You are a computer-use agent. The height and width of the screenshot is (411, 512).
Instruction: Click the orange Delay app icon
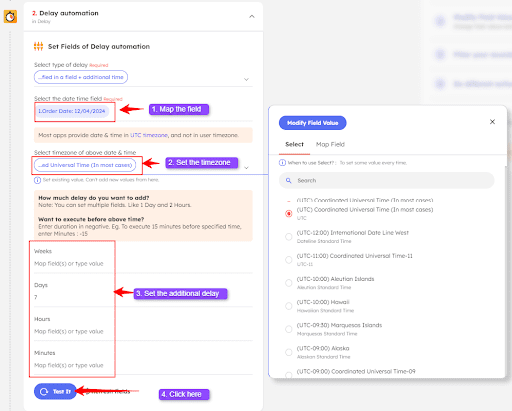click(x=10, y=16)
